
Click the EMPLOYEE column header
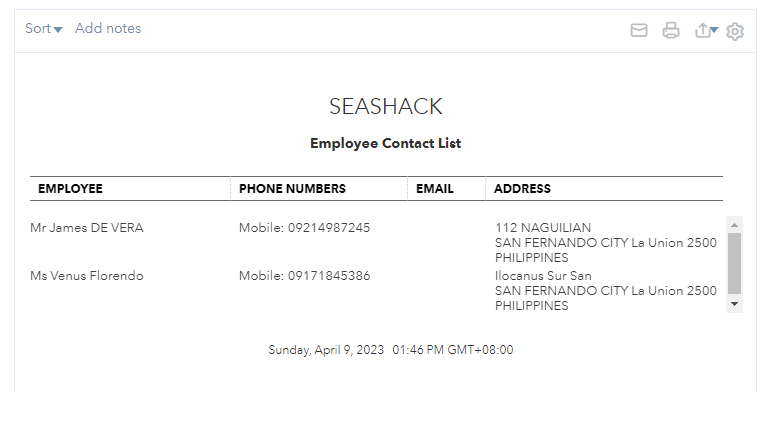(70, 189)
